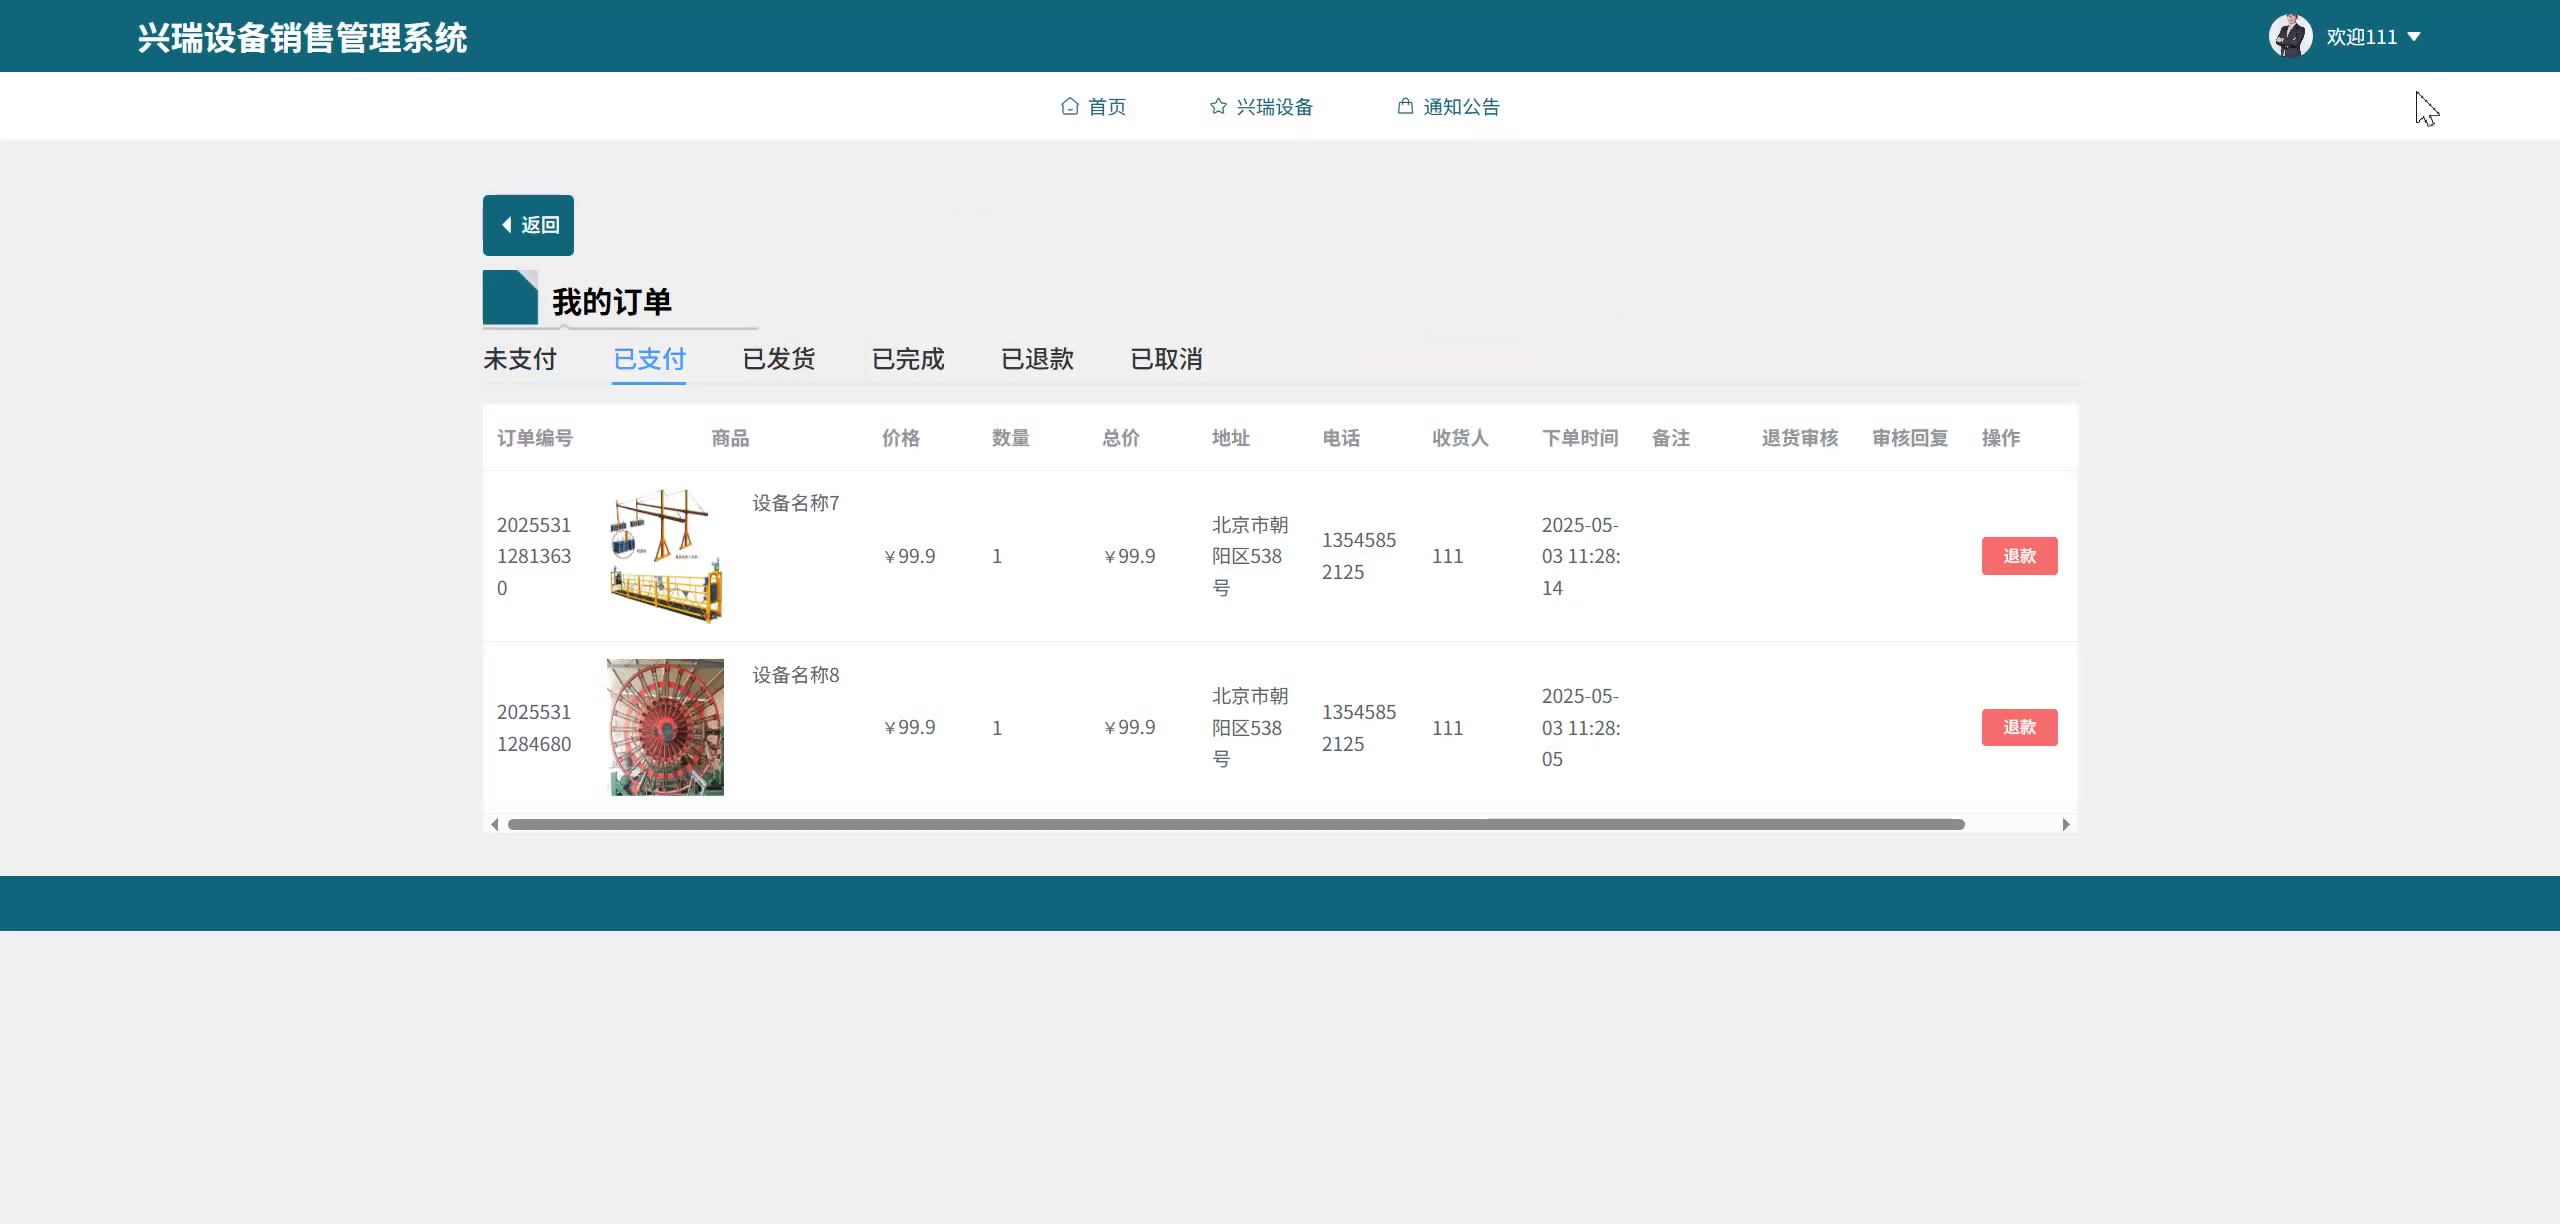Screen dimensions: 2560x1224
Task: Click the 兴瑞设备销售管理系统 site title
Action: click(x=302, y=38)
